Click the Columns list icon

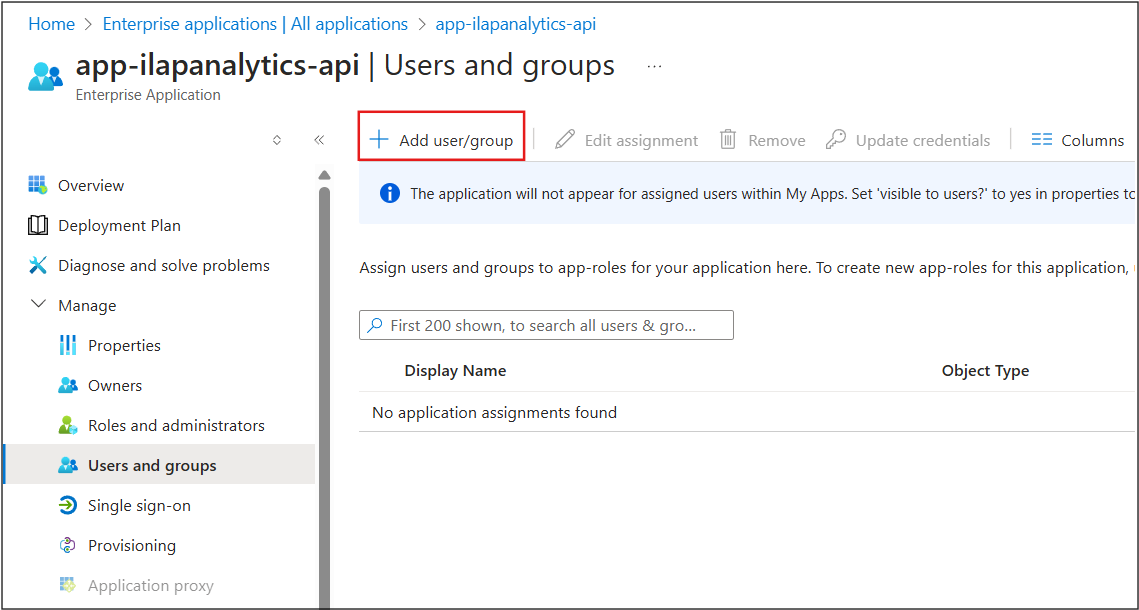[x=1042, y=139]
